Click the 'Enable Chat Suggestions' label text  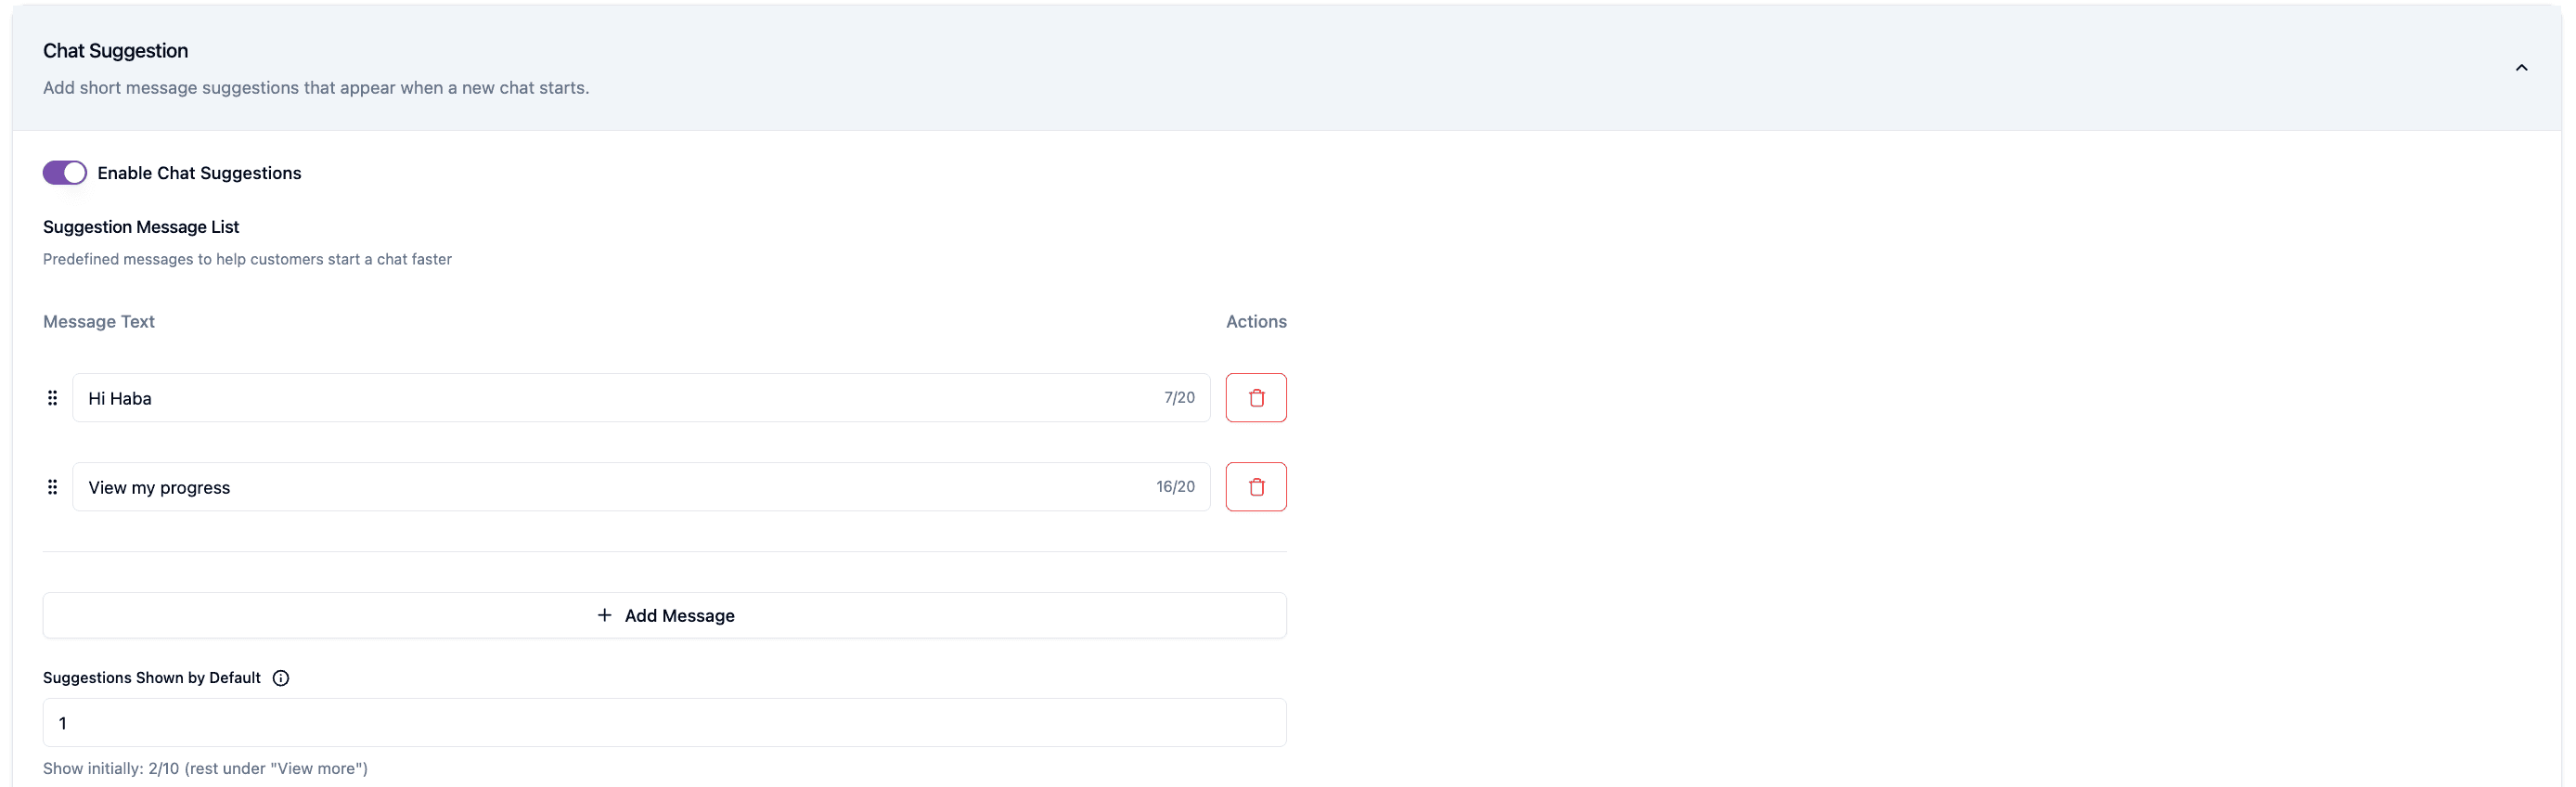tap(199, 173)
